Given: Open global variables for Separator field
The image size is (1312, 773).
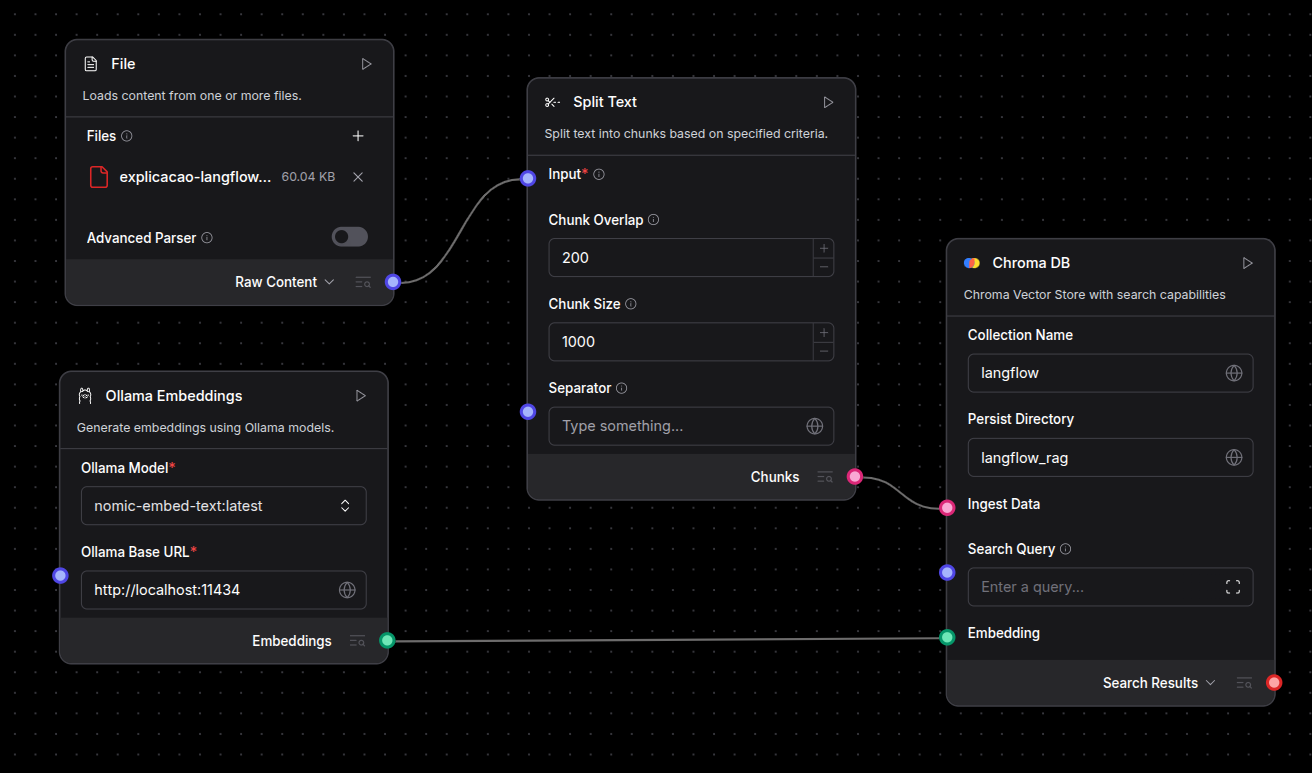Looking at the screenshot, I should click(815, 426).
